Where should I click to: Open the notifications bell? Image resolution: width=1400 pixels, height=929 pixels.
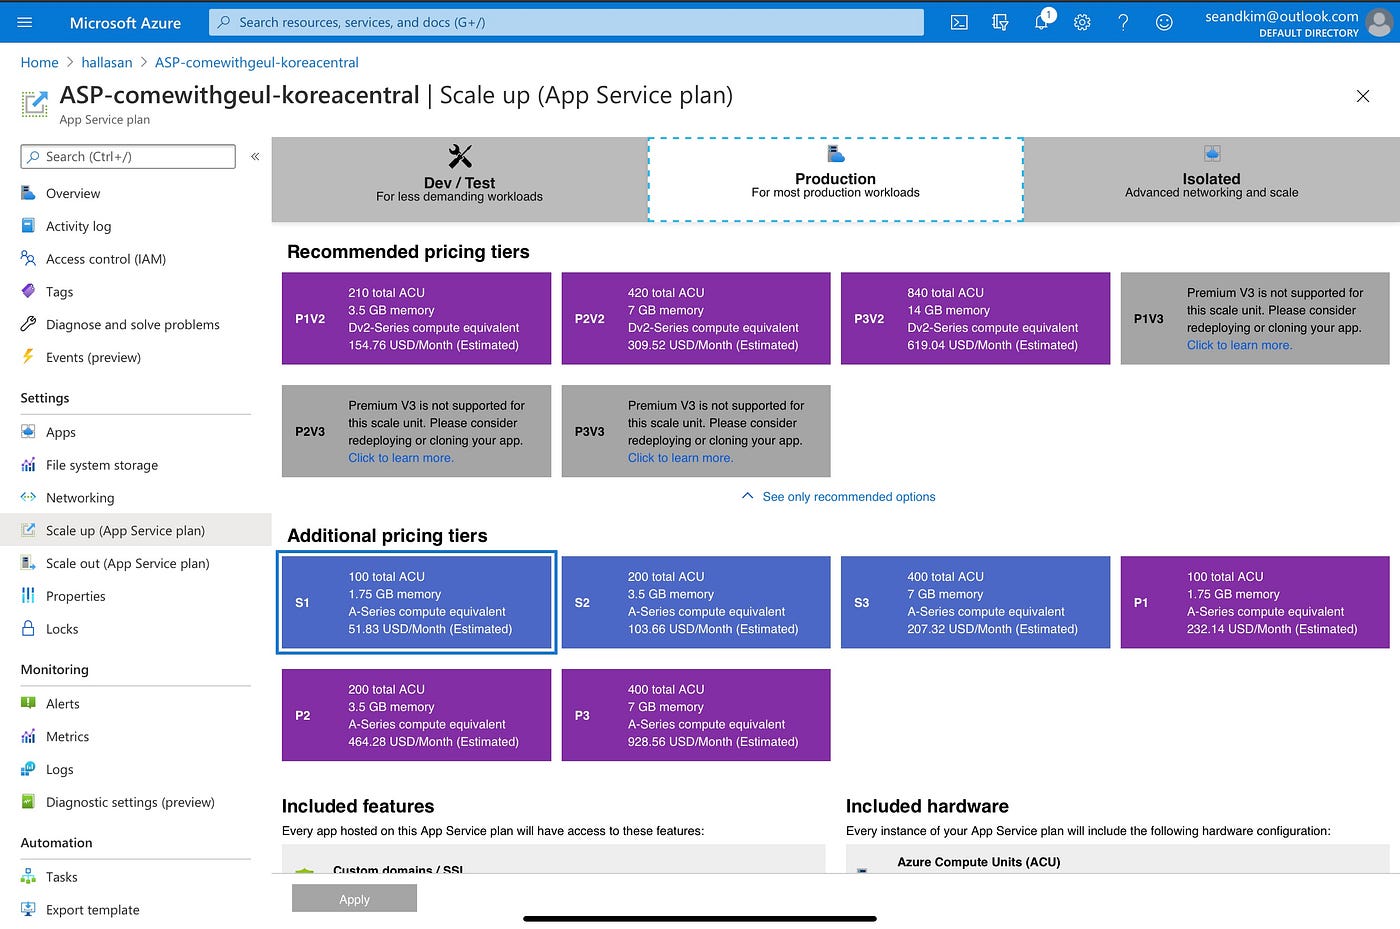pos(1041,22)
